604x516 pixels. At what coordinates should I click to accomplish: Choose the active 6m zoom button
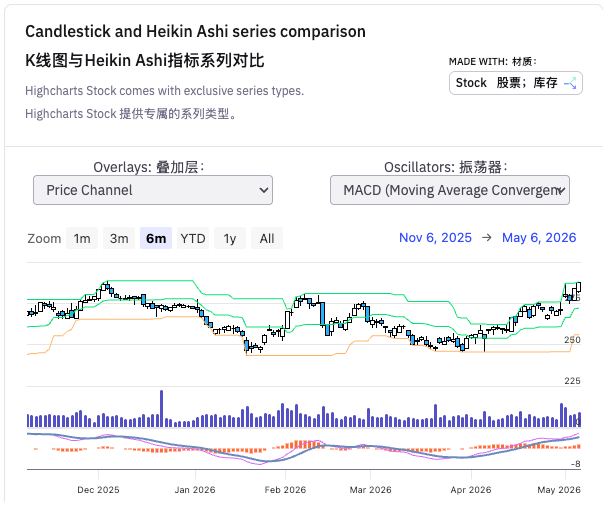(156, 238)
